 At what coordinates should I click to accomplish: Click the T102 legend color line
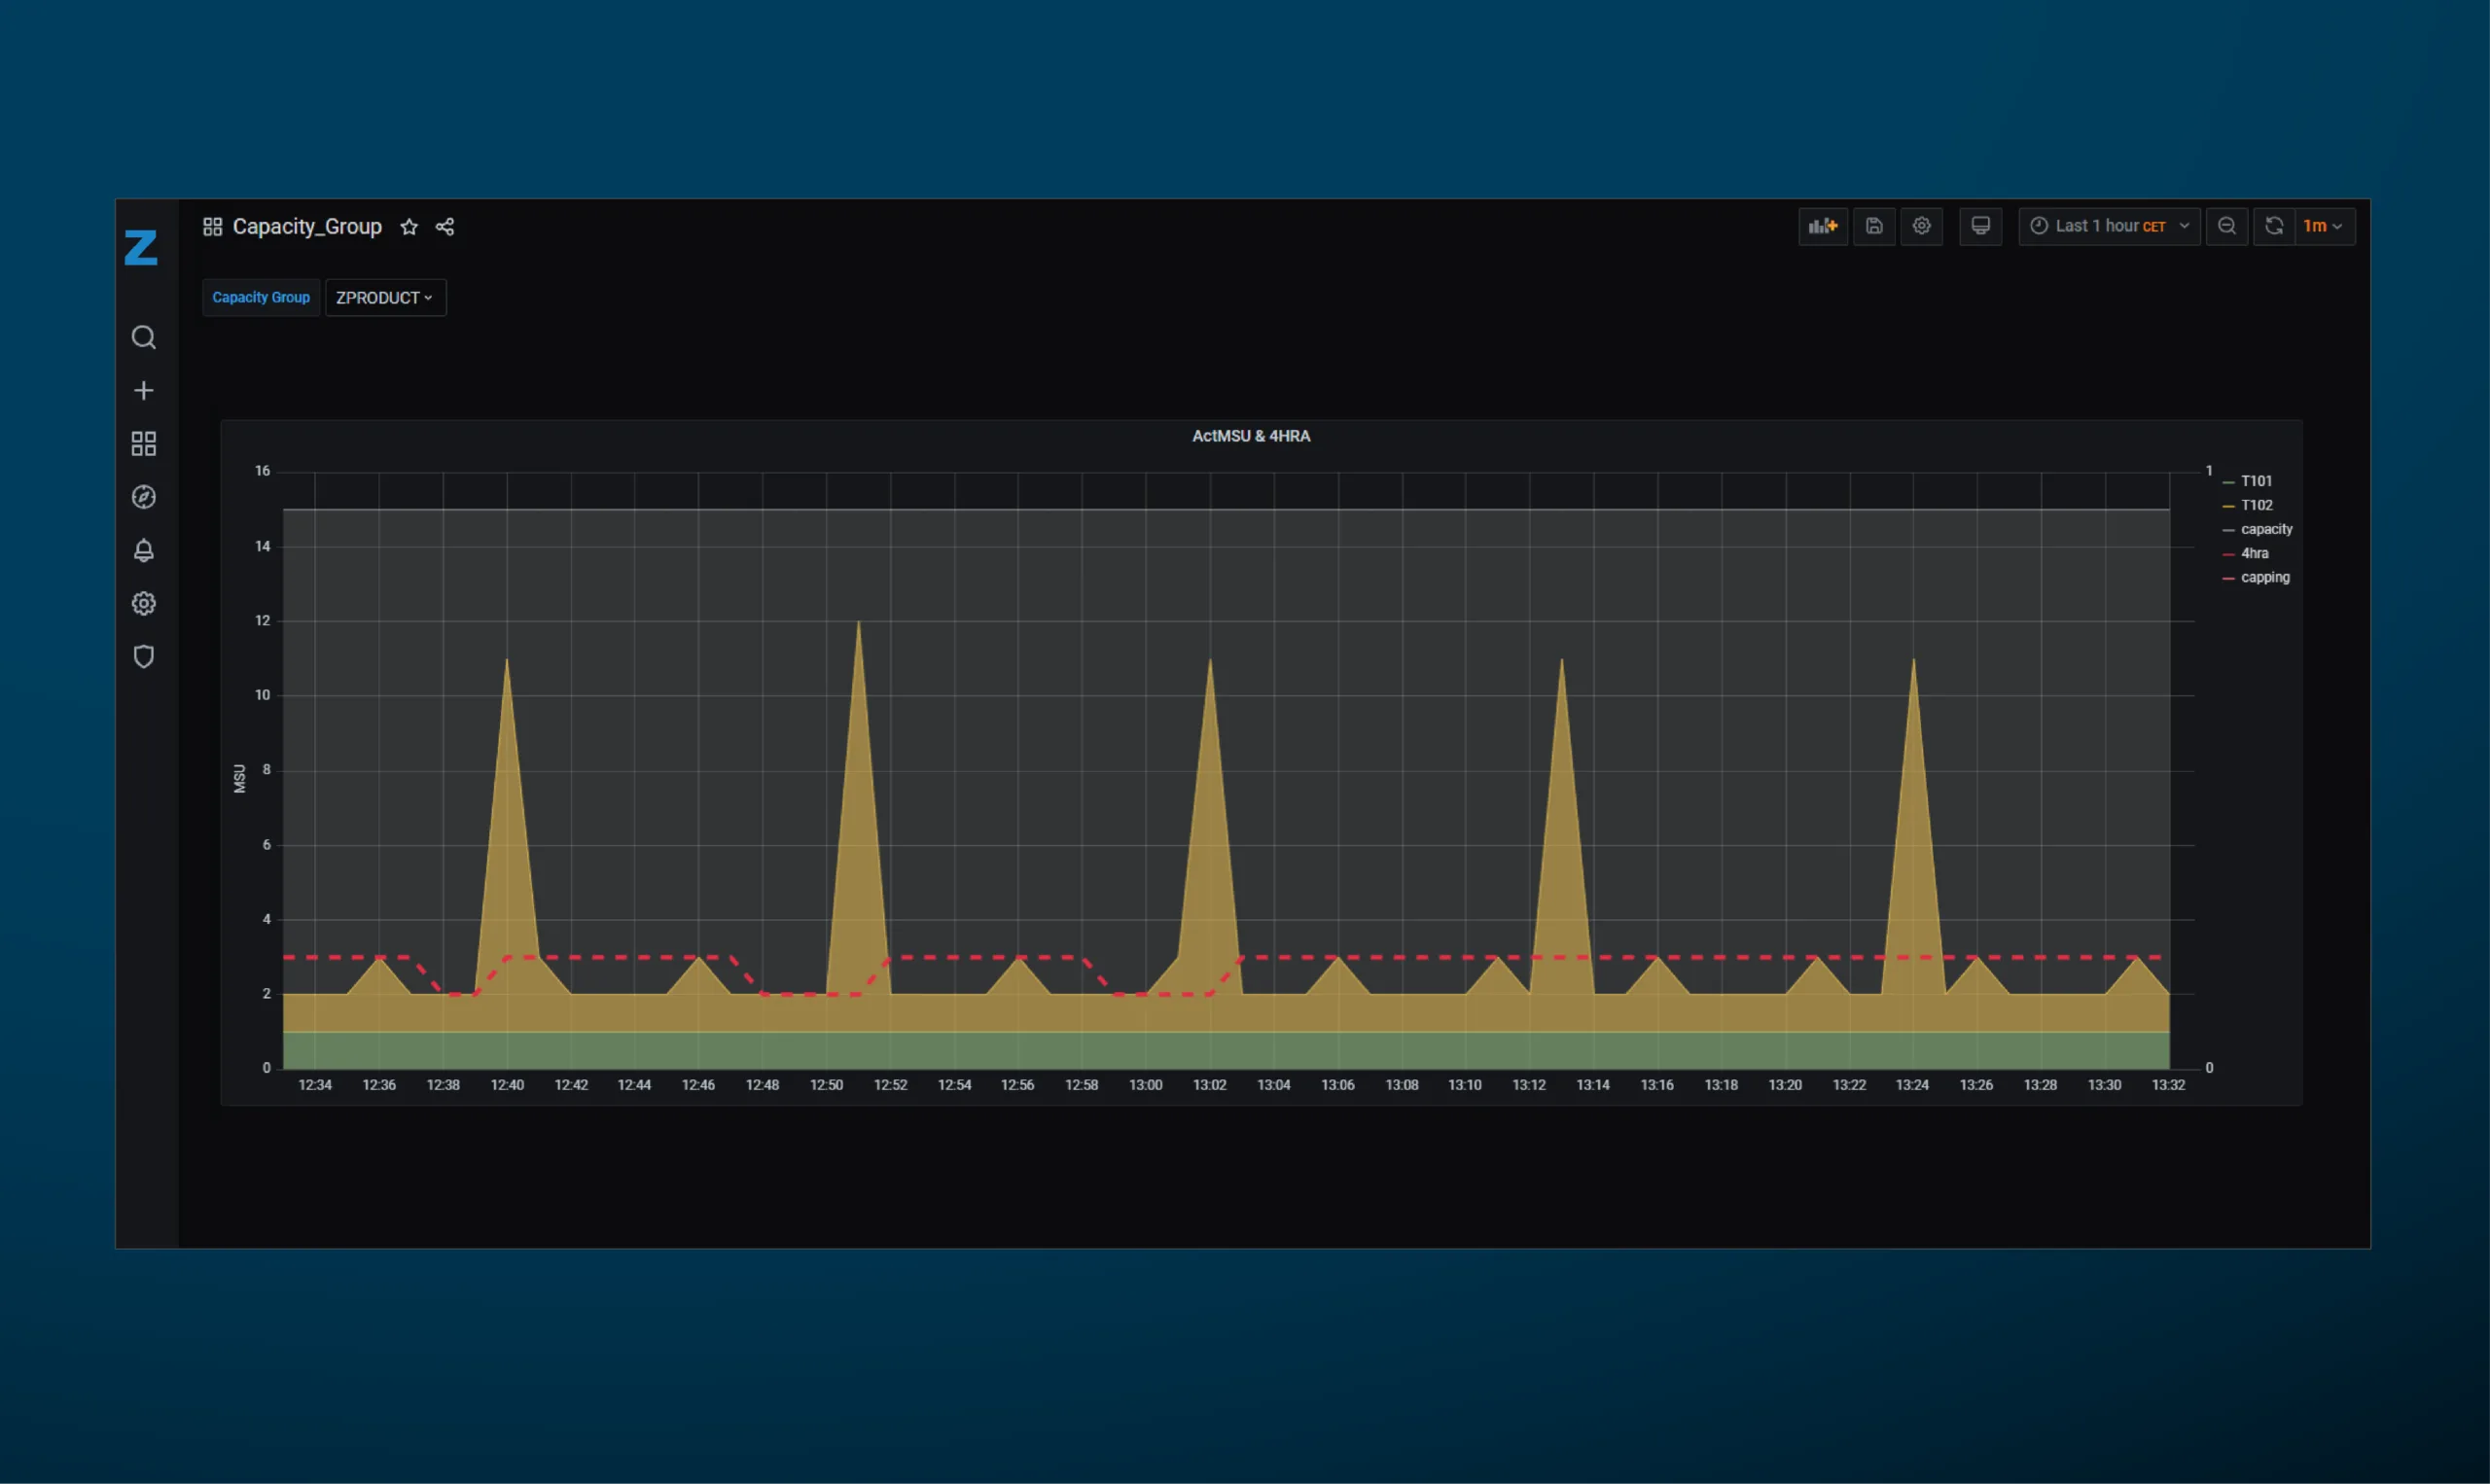pyautogui.click(x=2228, y=506)
